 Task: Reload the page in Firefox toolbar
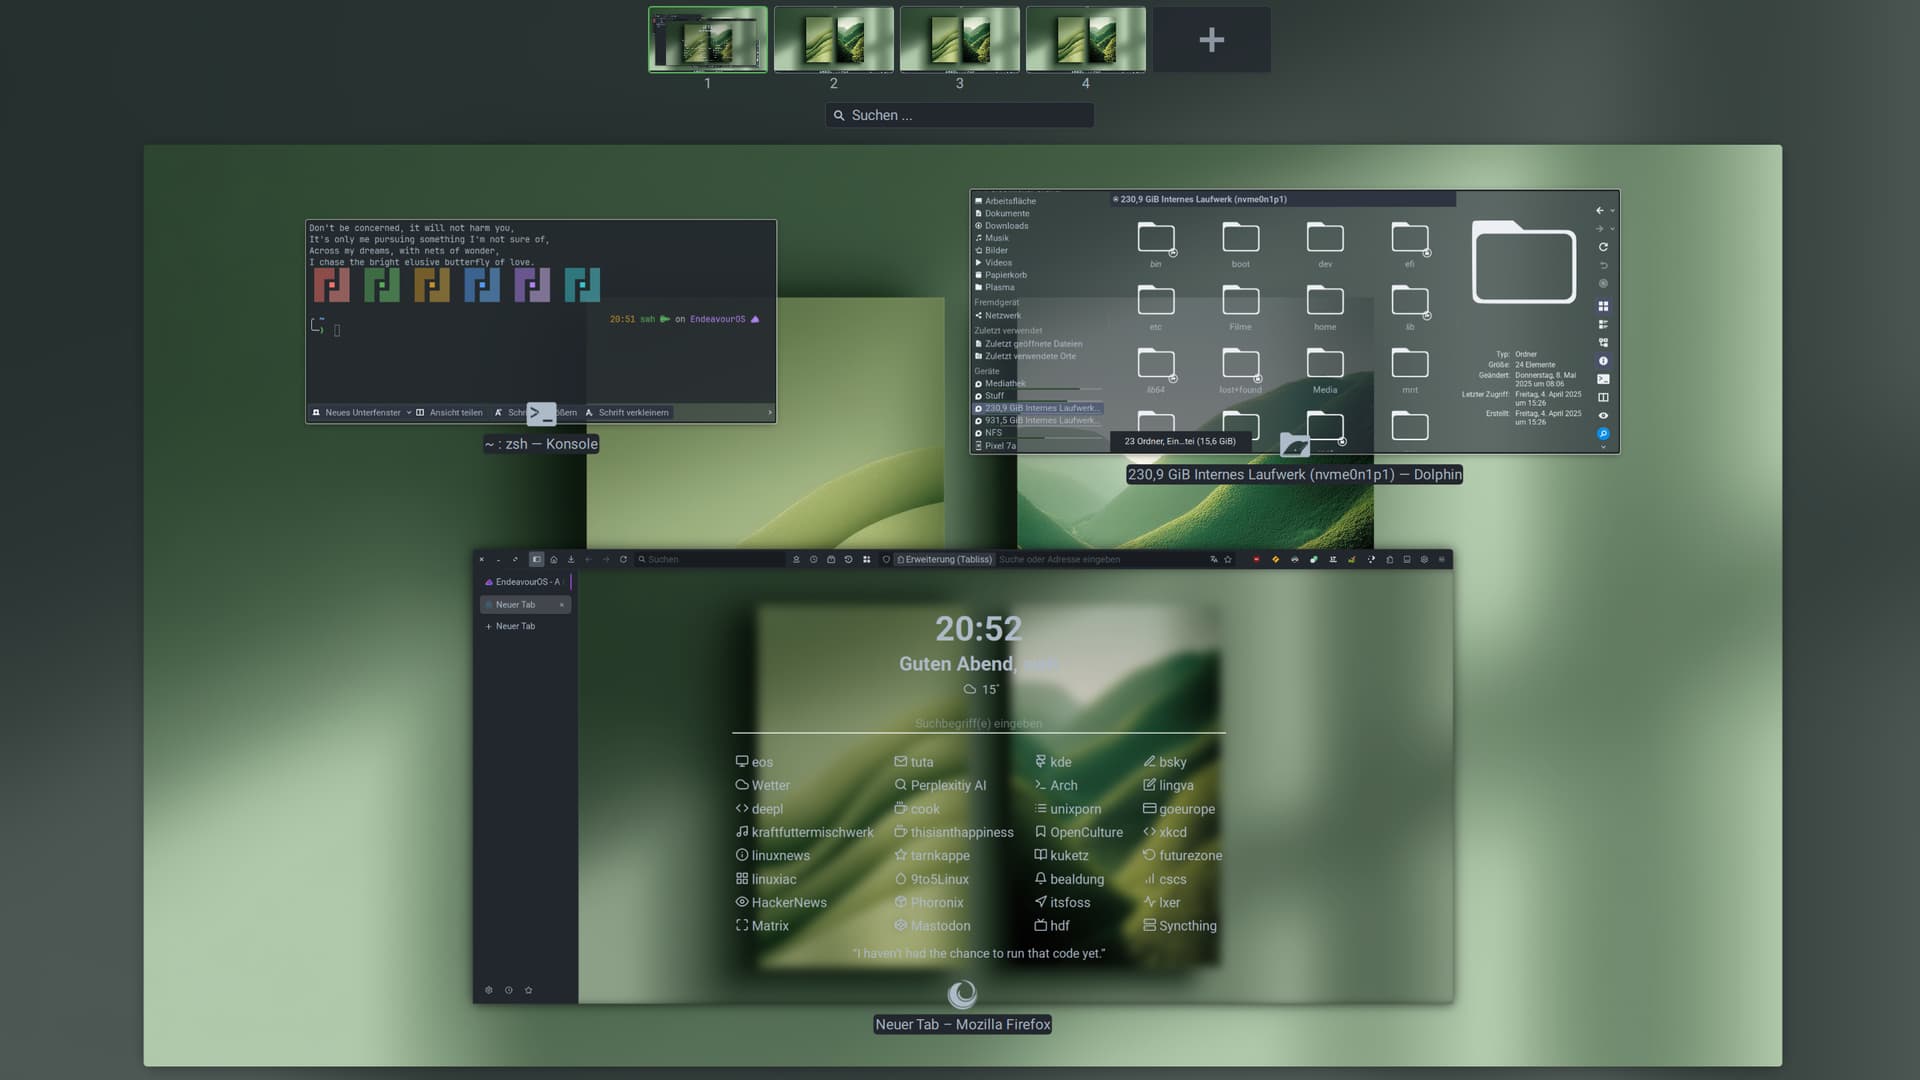tap(623, 560)
